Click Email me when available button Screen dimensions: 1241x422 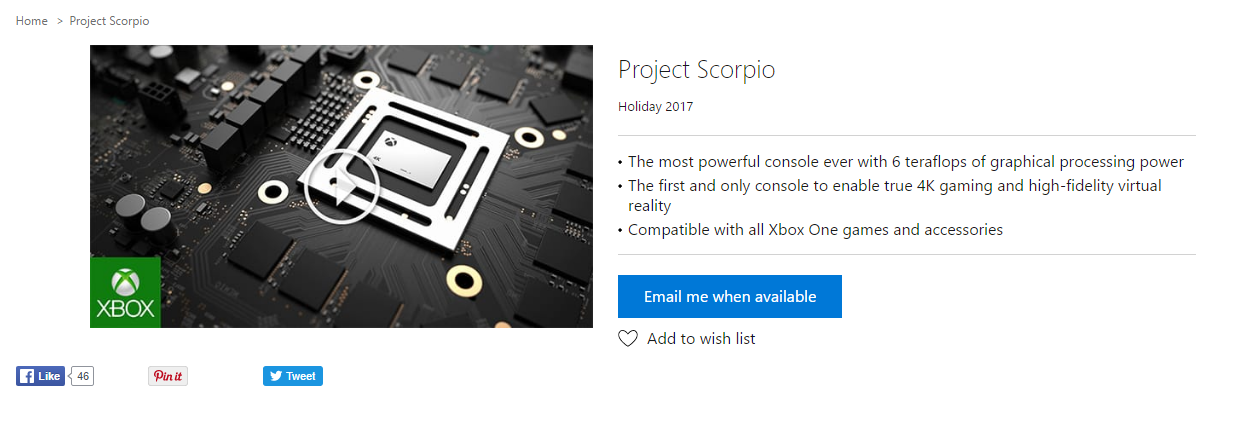pyautogui.click(x=730, y=297)
